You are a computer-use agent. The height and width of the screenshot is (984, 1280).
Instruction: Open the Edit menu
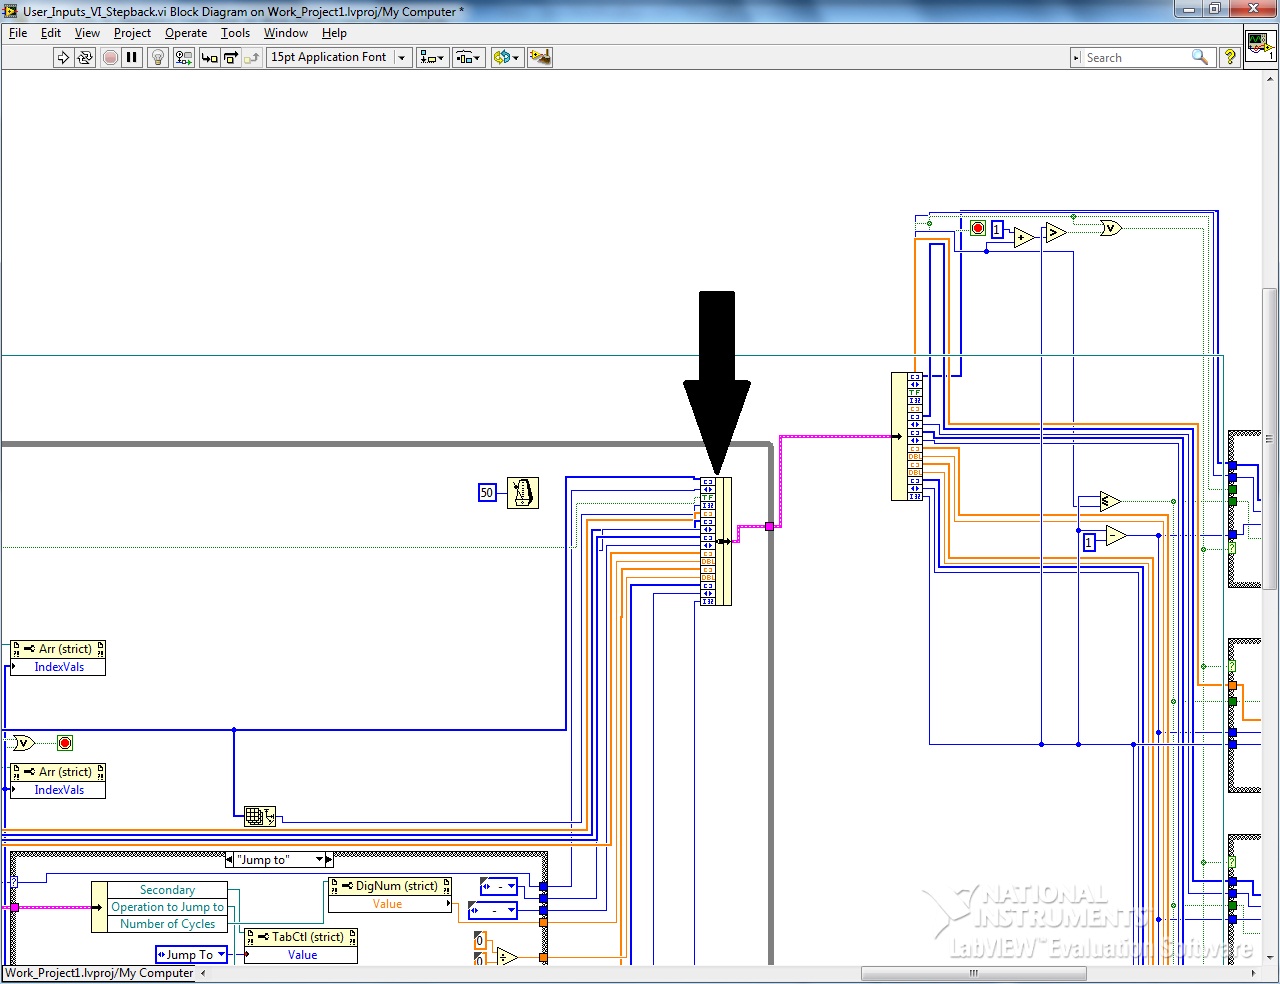pos(51,33)
